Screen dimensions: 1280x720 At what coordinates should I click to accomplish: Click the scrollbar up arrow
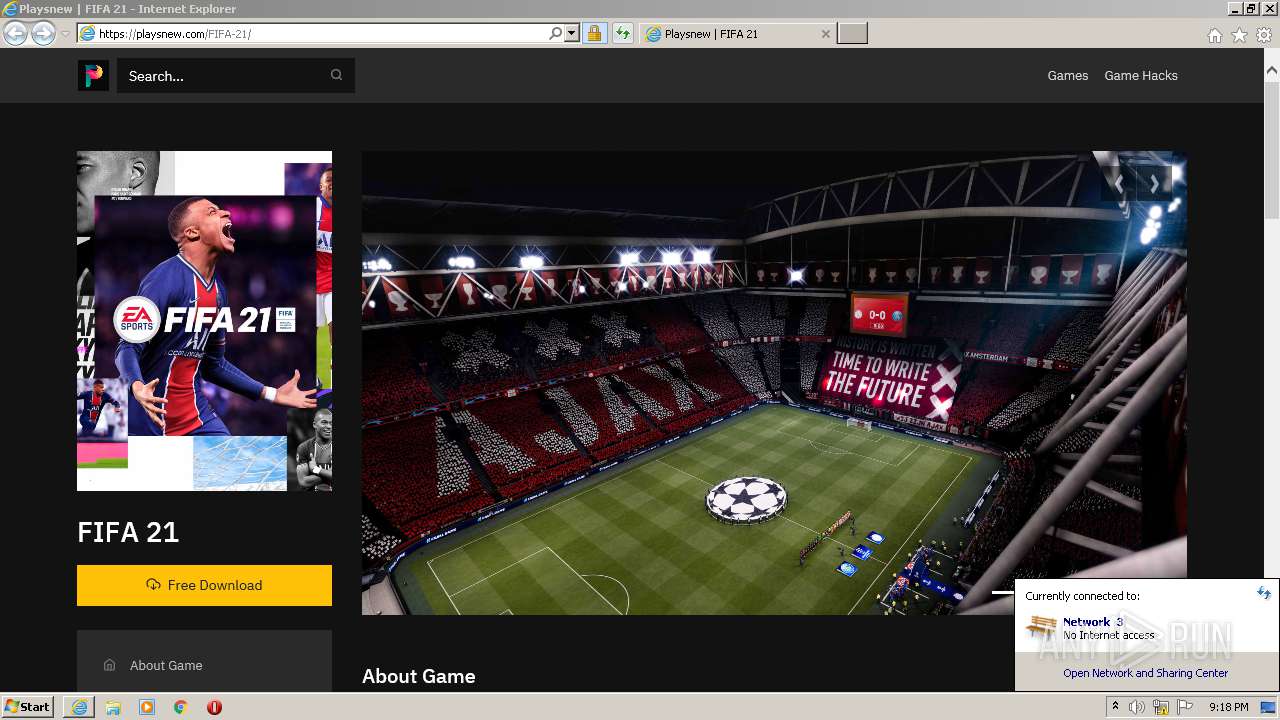[x=1272, y=71]
